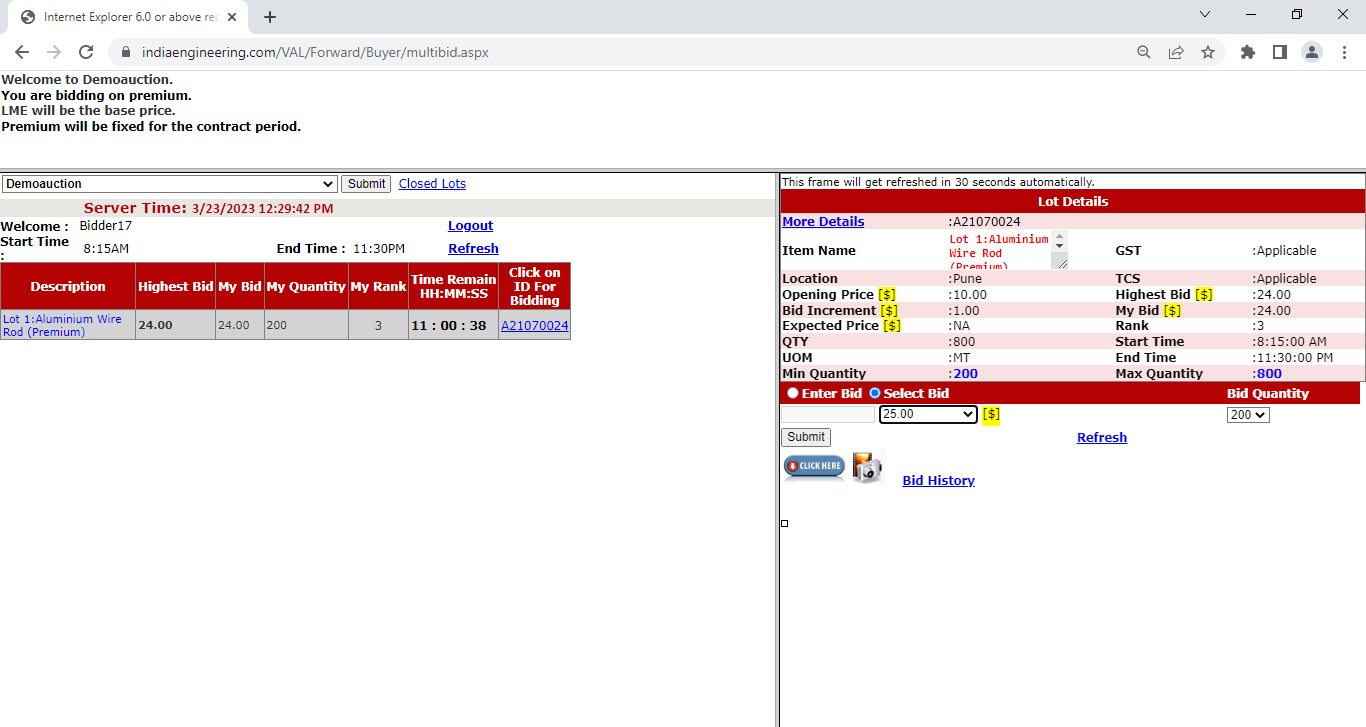Click the Logout link

(470, 226)
